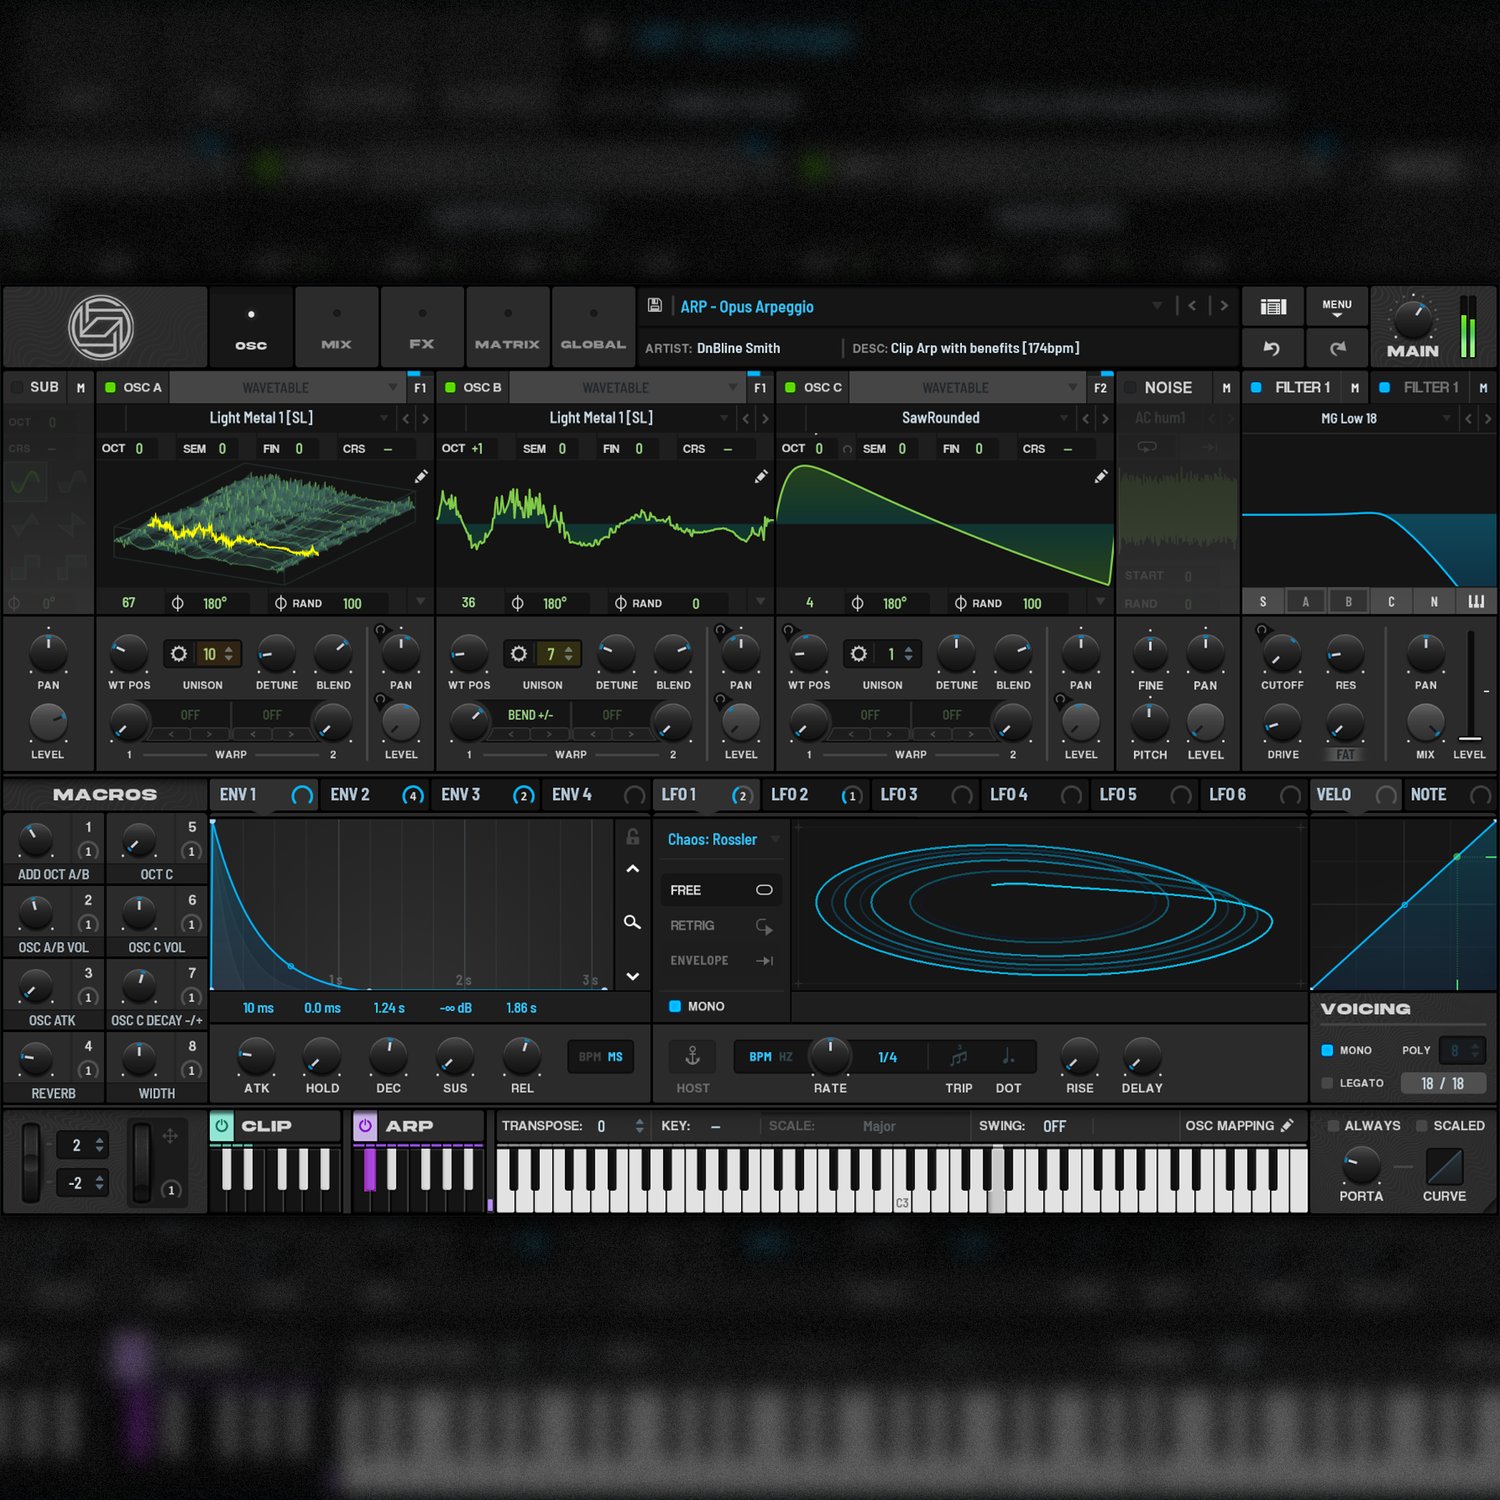Open OSC B unison settings gear
This screenshot has width=1500, height=1500.
coord(519,654)
